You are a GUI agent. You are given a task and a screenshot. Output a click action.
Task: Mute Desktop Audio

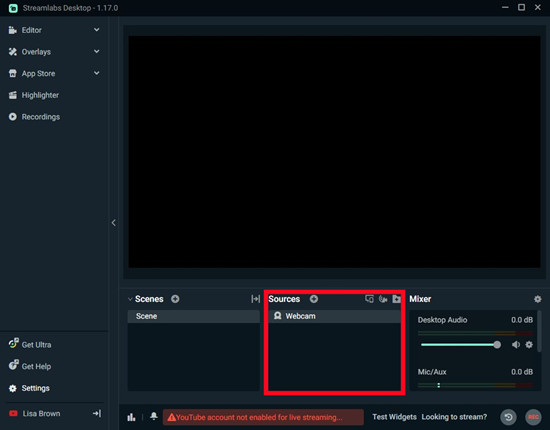pos(516,345)
